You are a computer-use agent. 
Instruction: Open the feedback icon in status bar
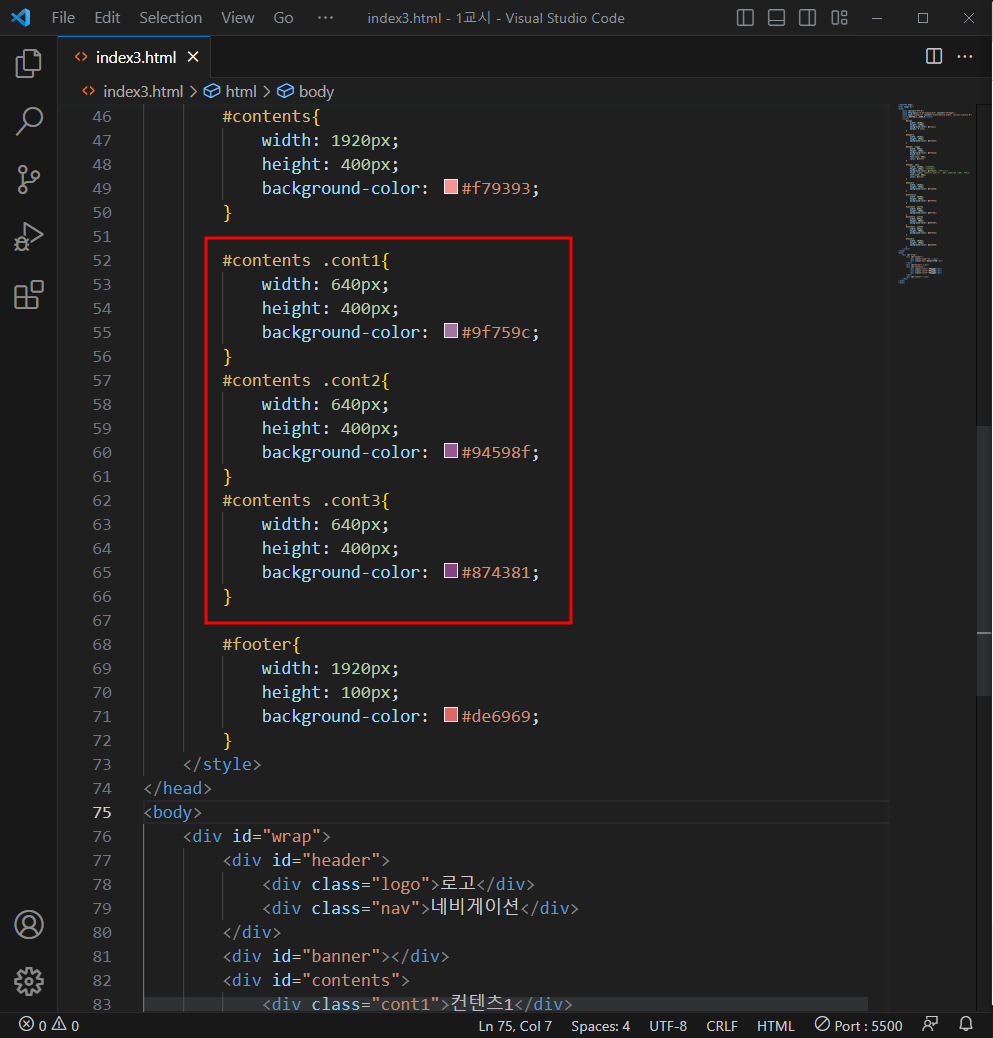931,1025
